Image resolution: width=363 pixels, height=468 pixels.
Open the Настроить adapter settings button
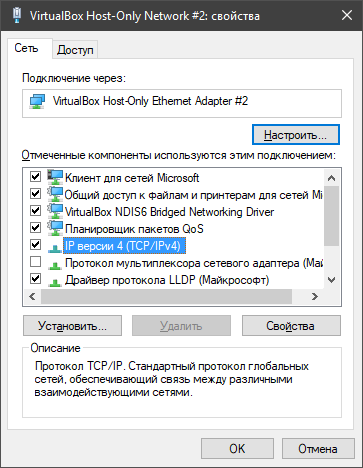296,135
